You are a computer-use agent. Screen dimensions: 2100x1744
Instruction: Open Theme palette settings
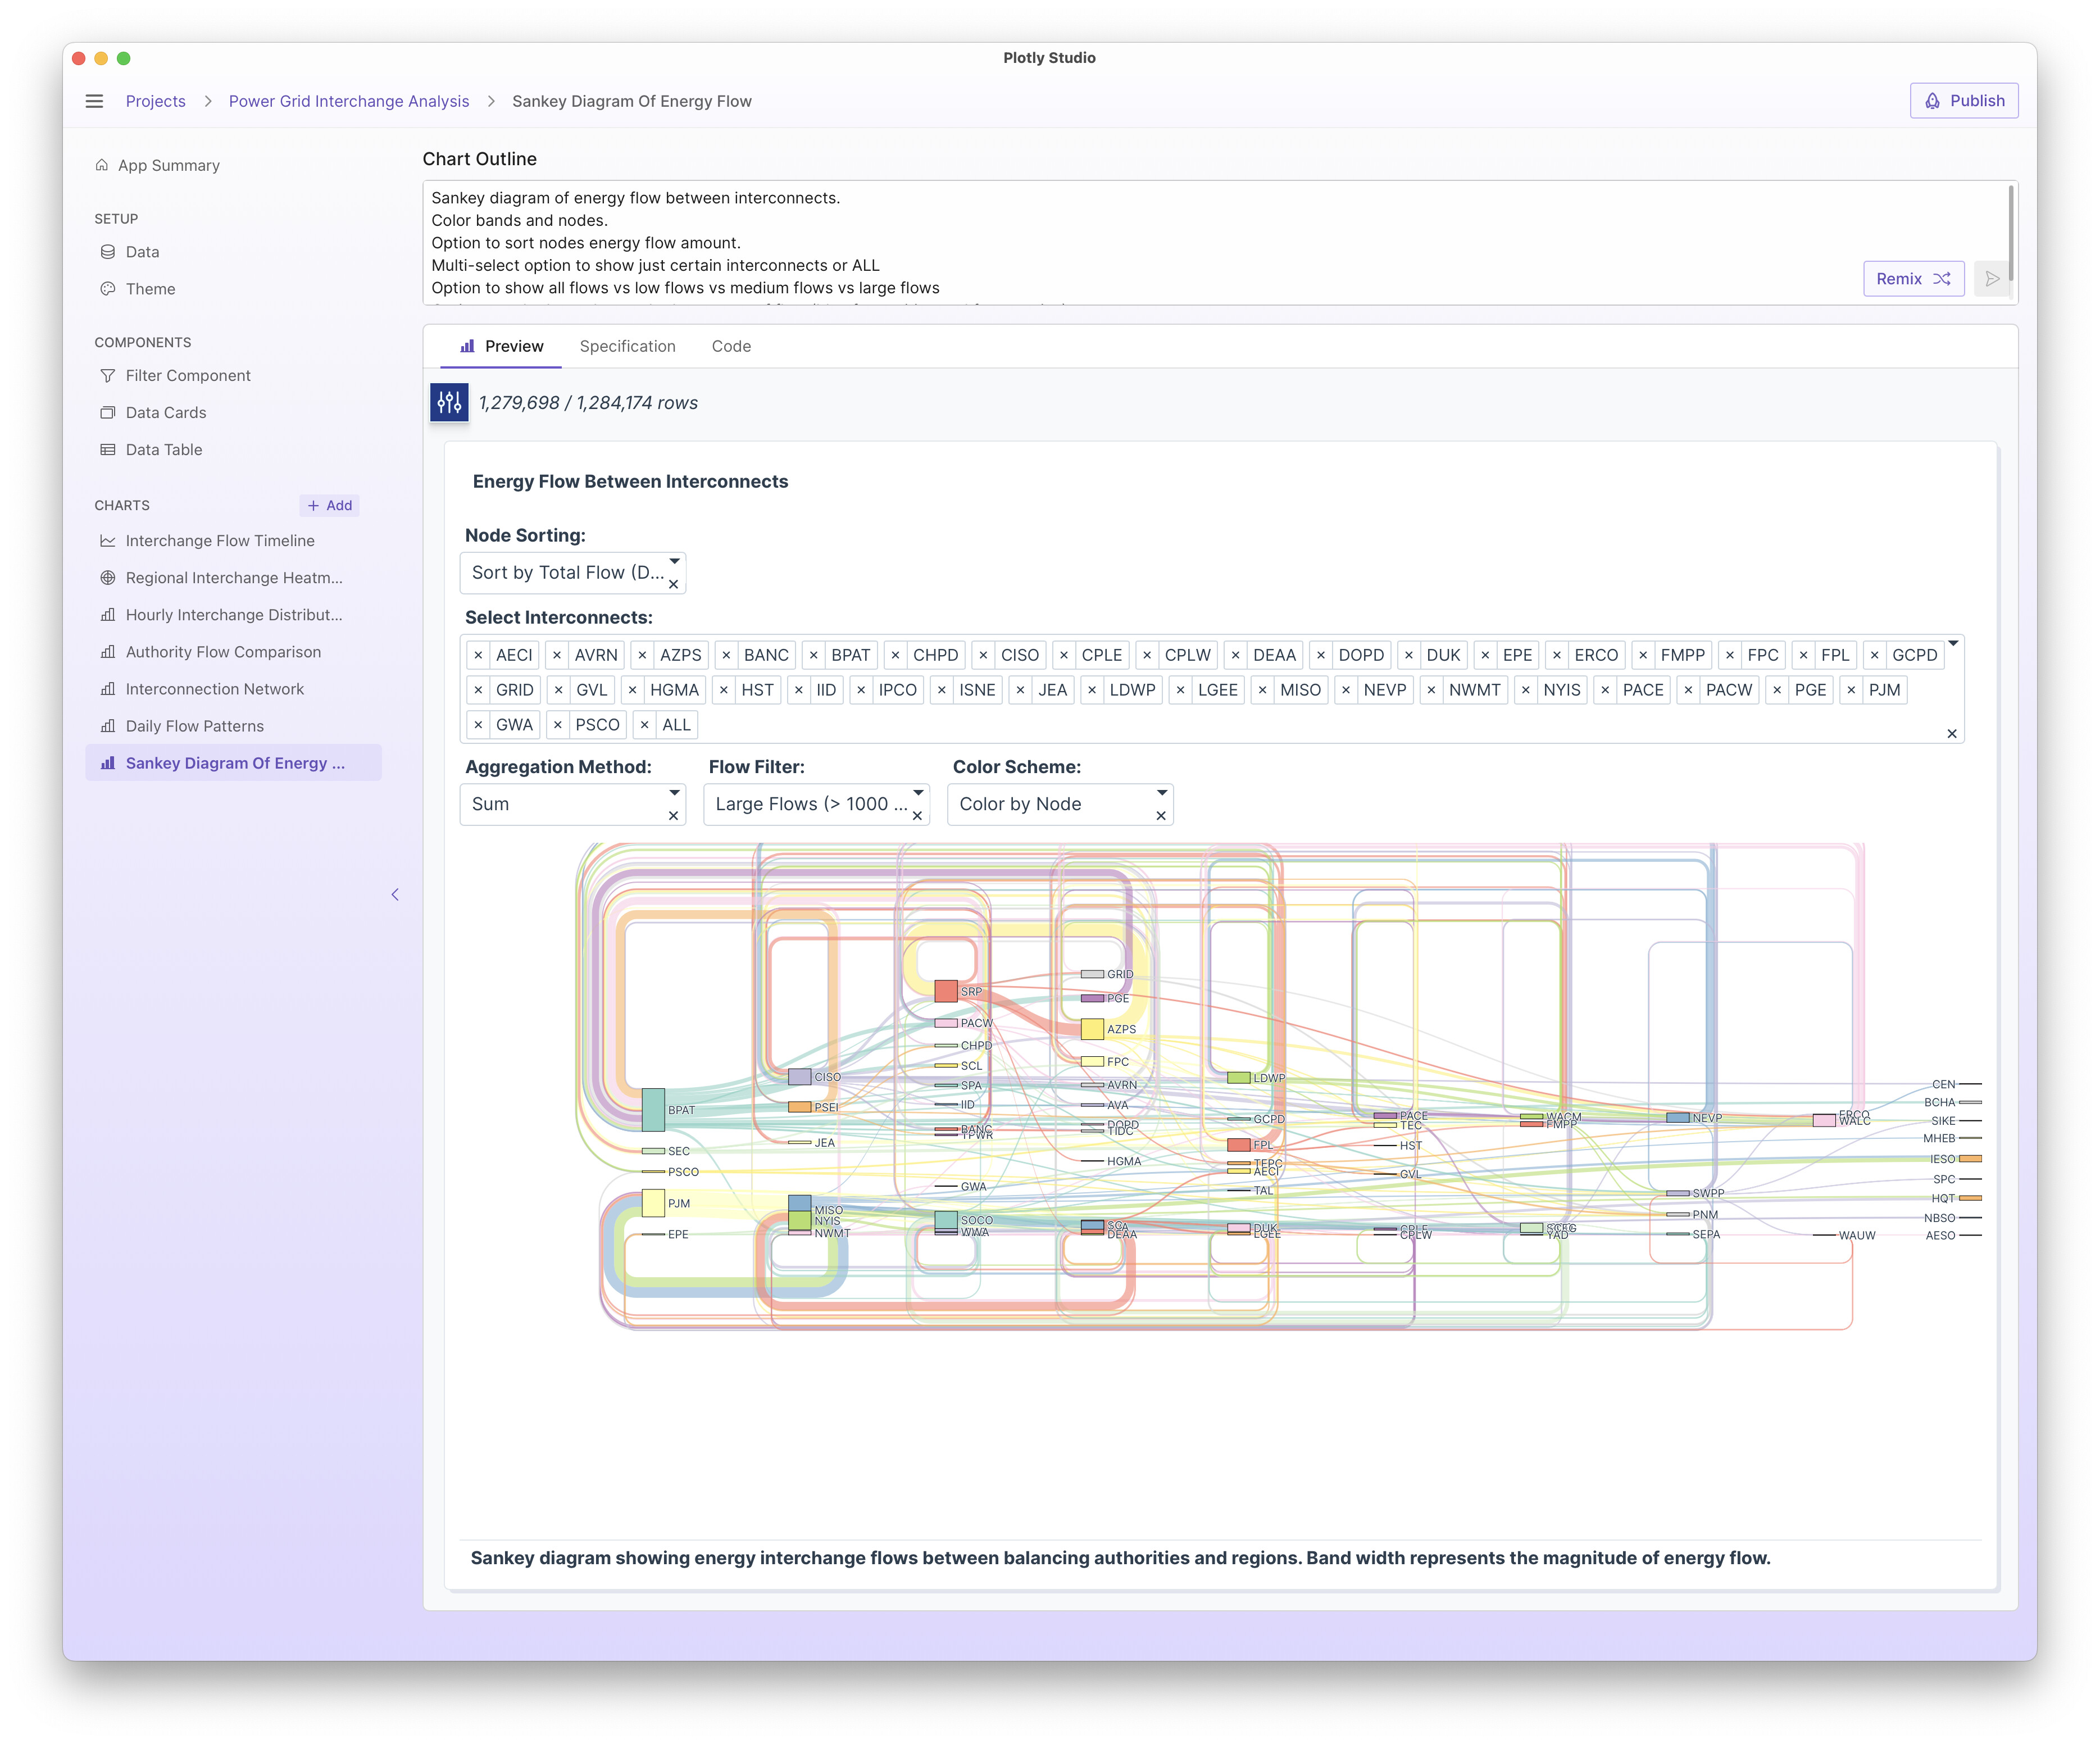[150, 289]
